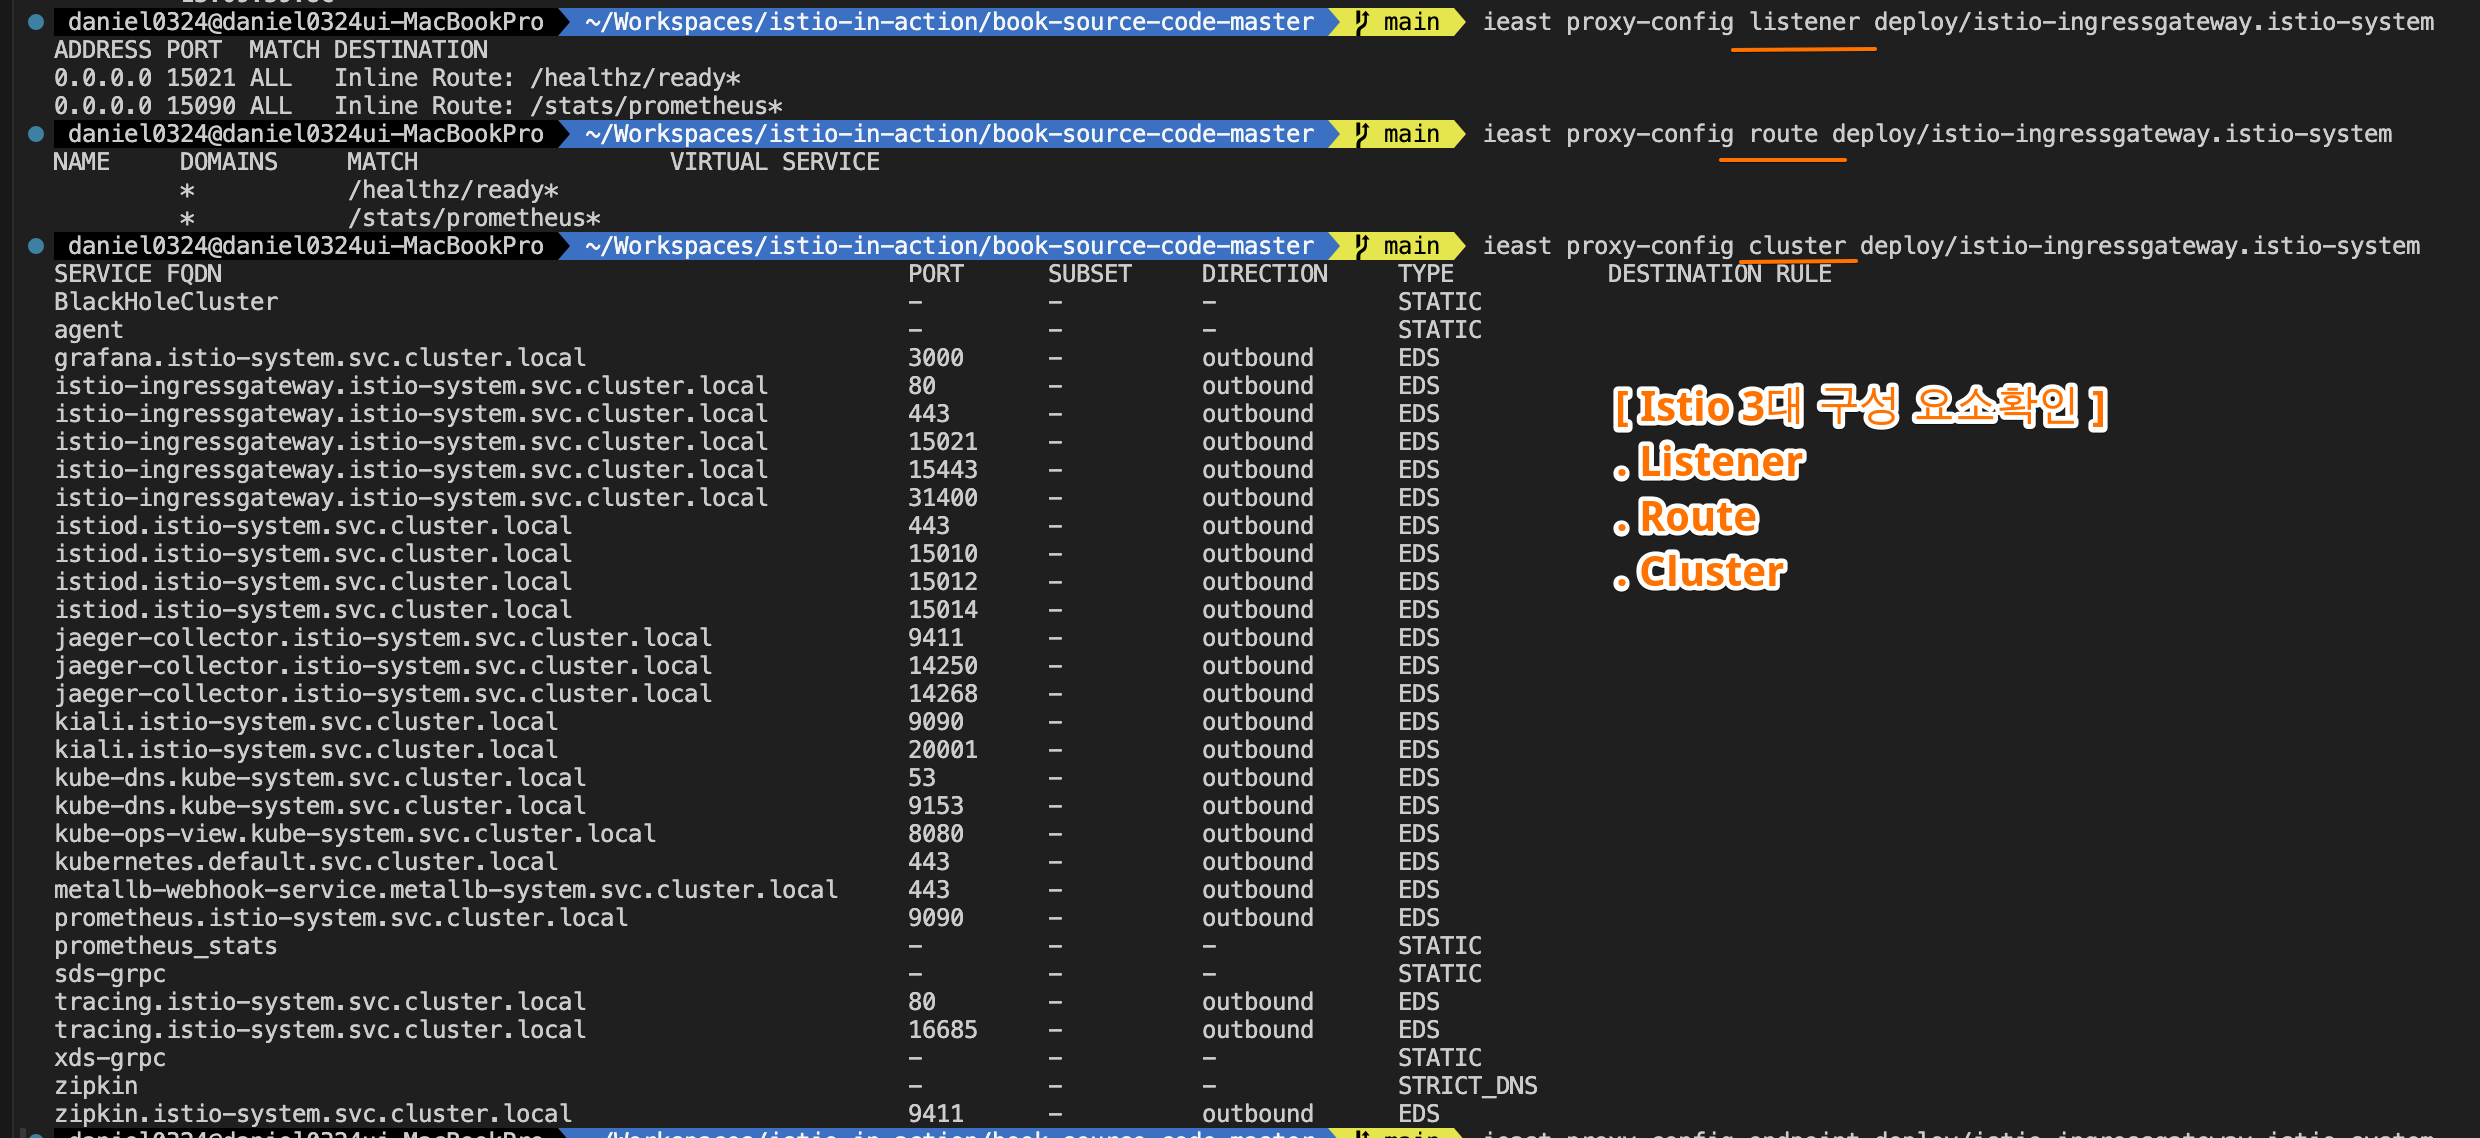Click the grafana.istio-system.svc.cluster.local row
The width and height of the screenshot is (2480, 1138).
tap(320, 358)
